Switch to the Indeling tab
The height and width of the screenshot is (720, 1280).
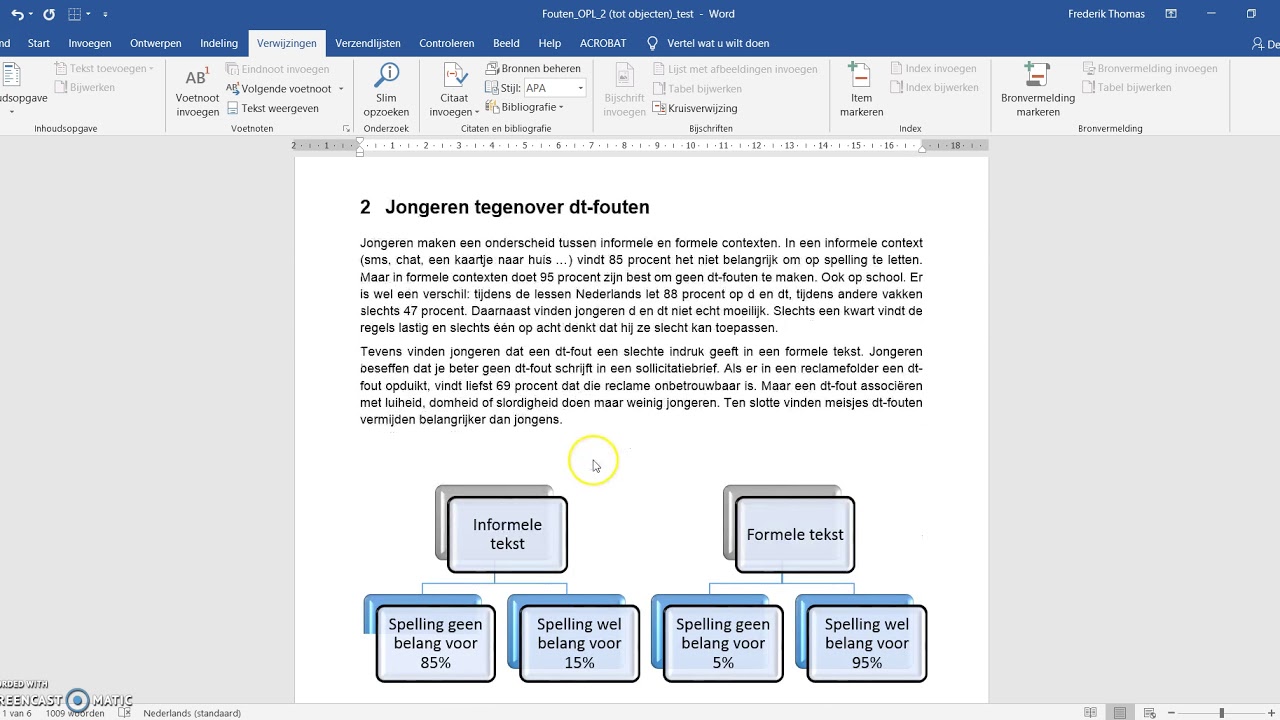219,43
